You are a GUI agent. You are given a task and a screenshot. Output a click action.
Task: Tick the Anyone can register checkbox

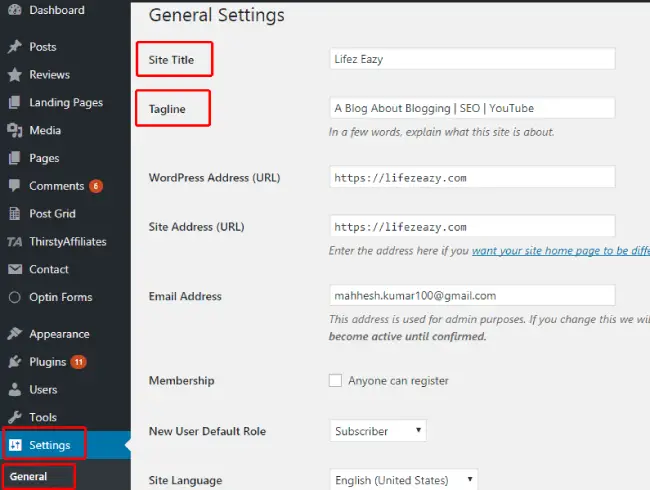tap(335, 381)
